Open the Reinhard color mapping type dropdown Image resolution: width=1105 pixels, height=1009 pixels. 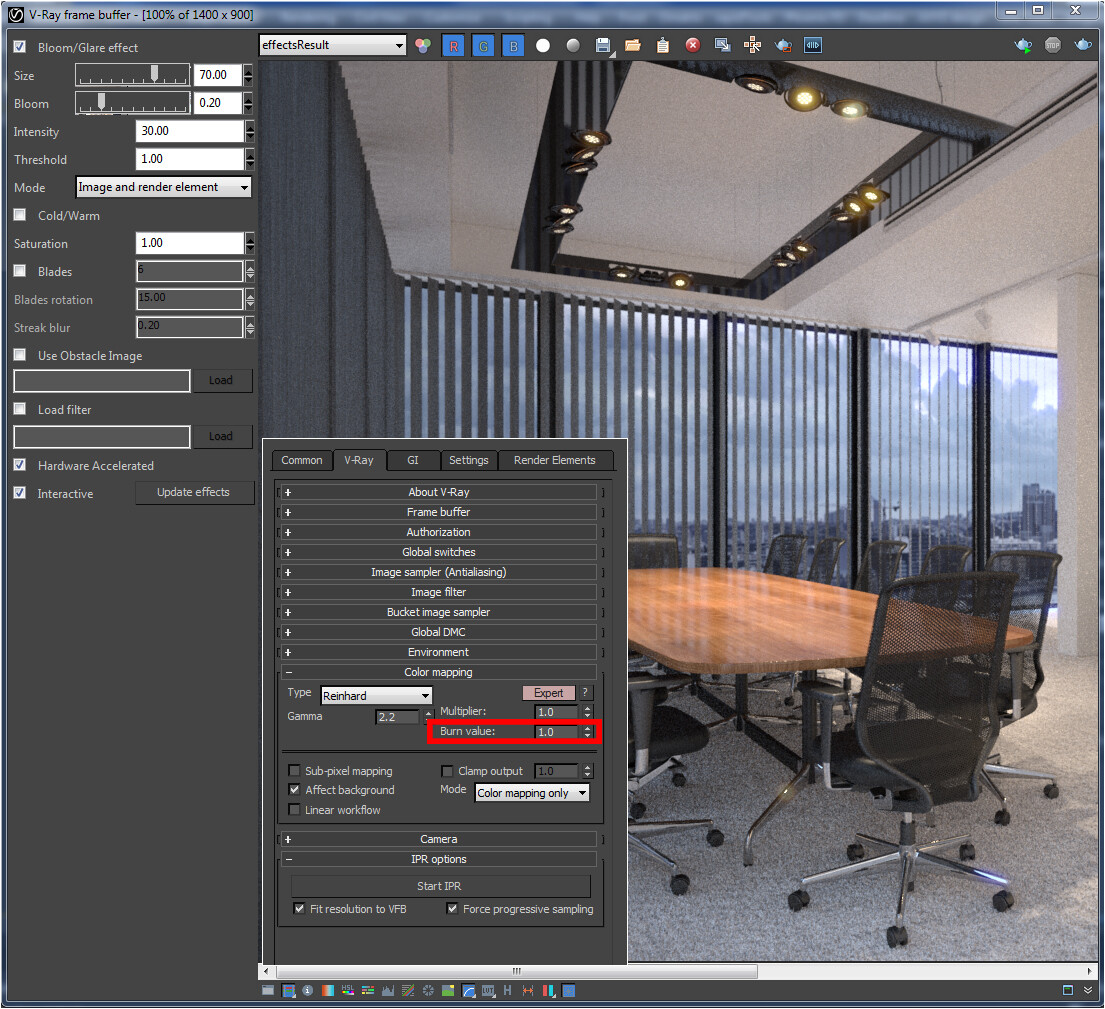(376, 695)
